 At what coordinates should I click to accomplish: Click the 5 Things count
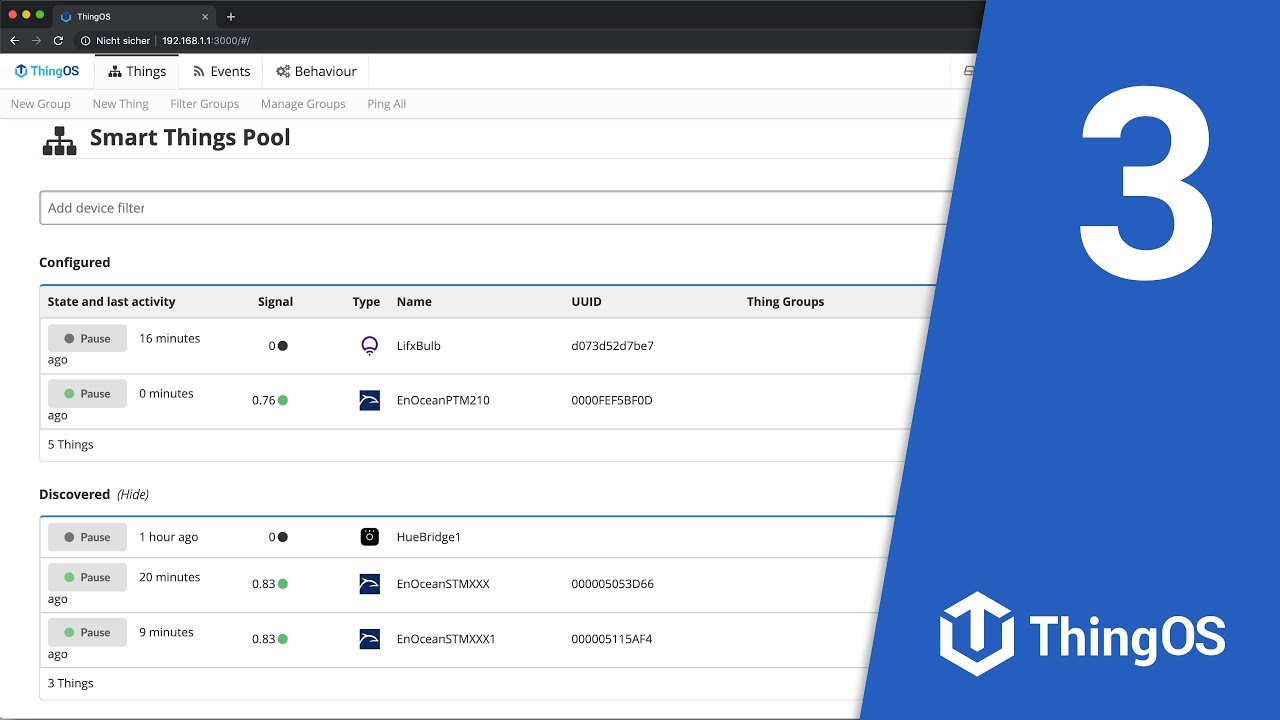pyautogui.click(x=71, y=444)
